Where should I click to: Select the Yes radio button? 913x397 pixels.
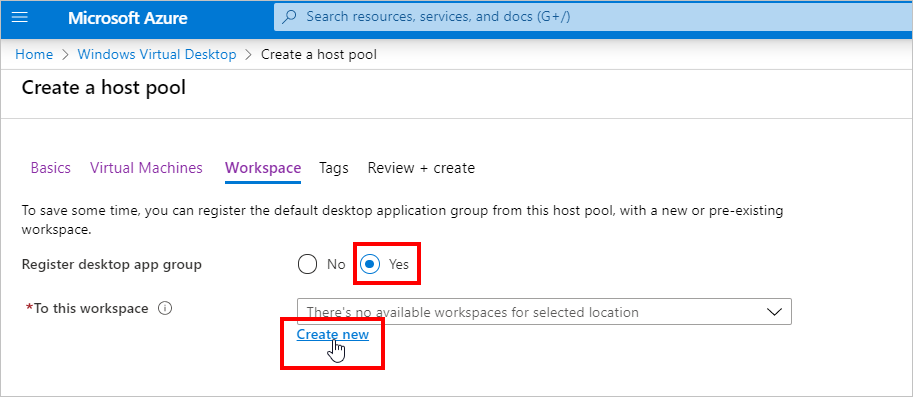pyautogui.click(x=370, y=264)
